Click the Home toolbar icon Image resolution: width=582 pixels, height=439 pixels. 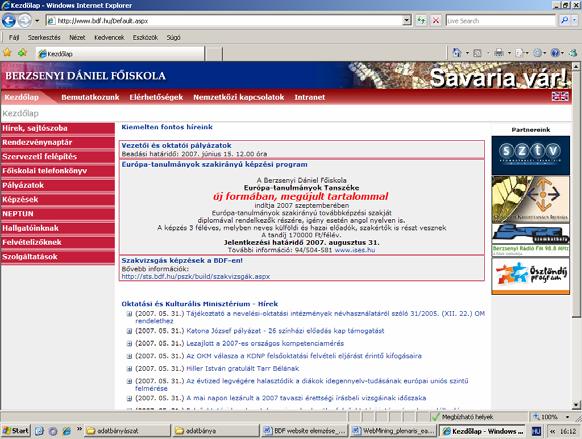point(457,53)
